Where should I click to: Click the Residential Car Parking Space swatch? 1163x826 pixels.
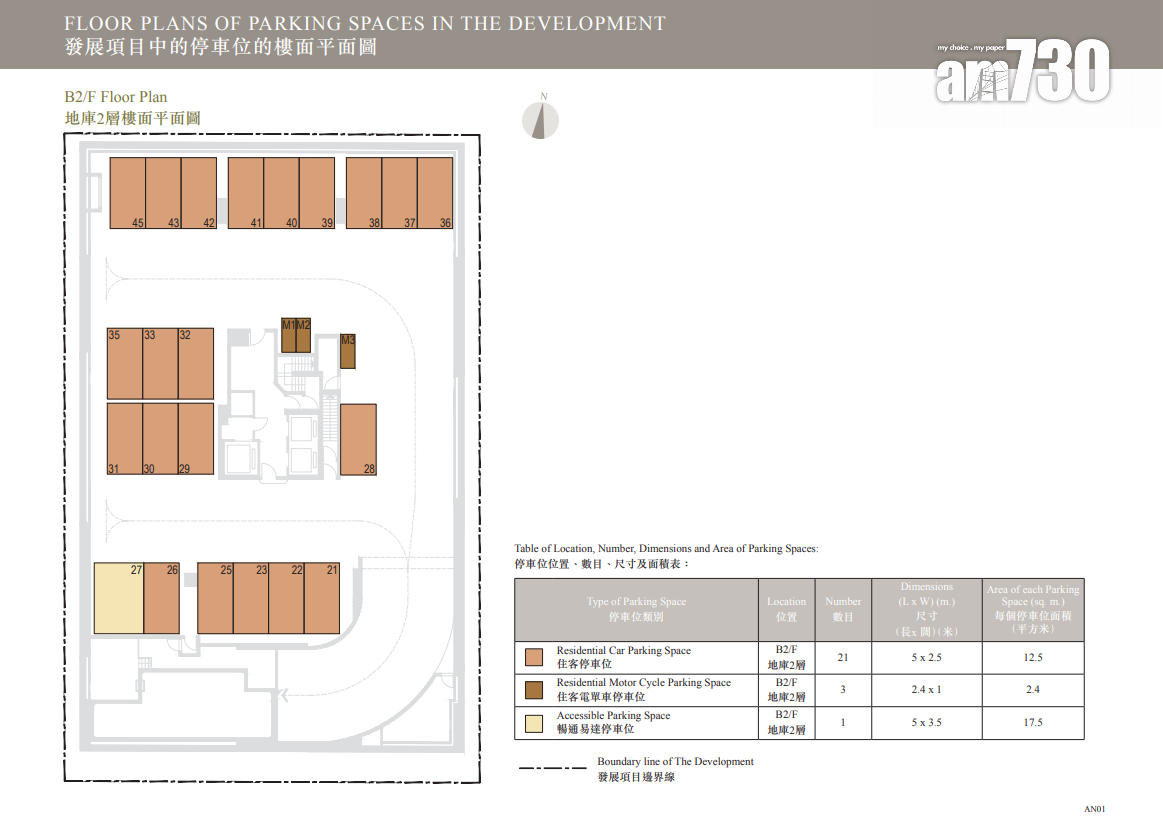pos(534,657)
